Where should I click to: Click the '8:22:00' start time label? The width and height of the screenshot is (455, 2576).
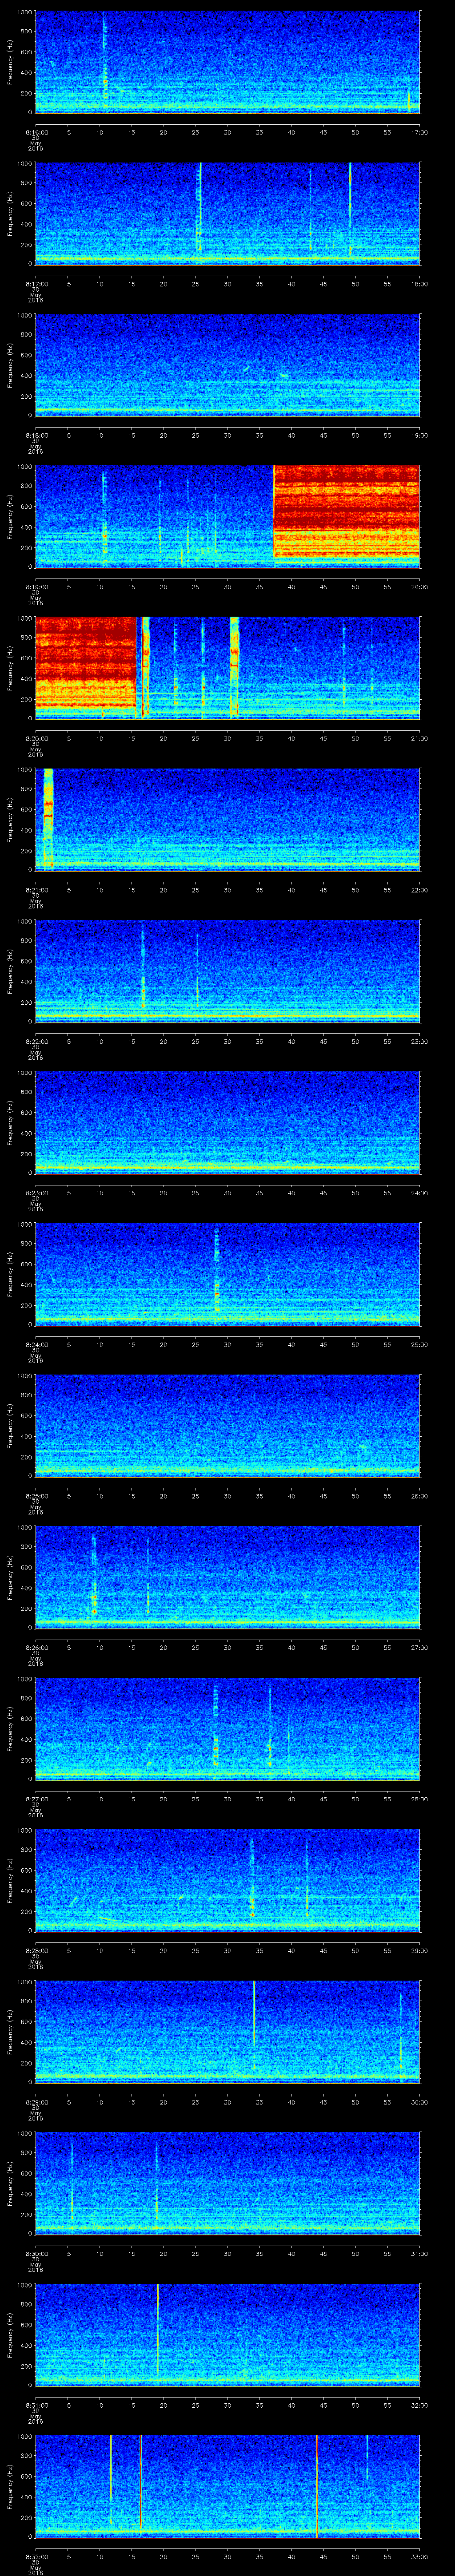click(x=36, y=1041)
